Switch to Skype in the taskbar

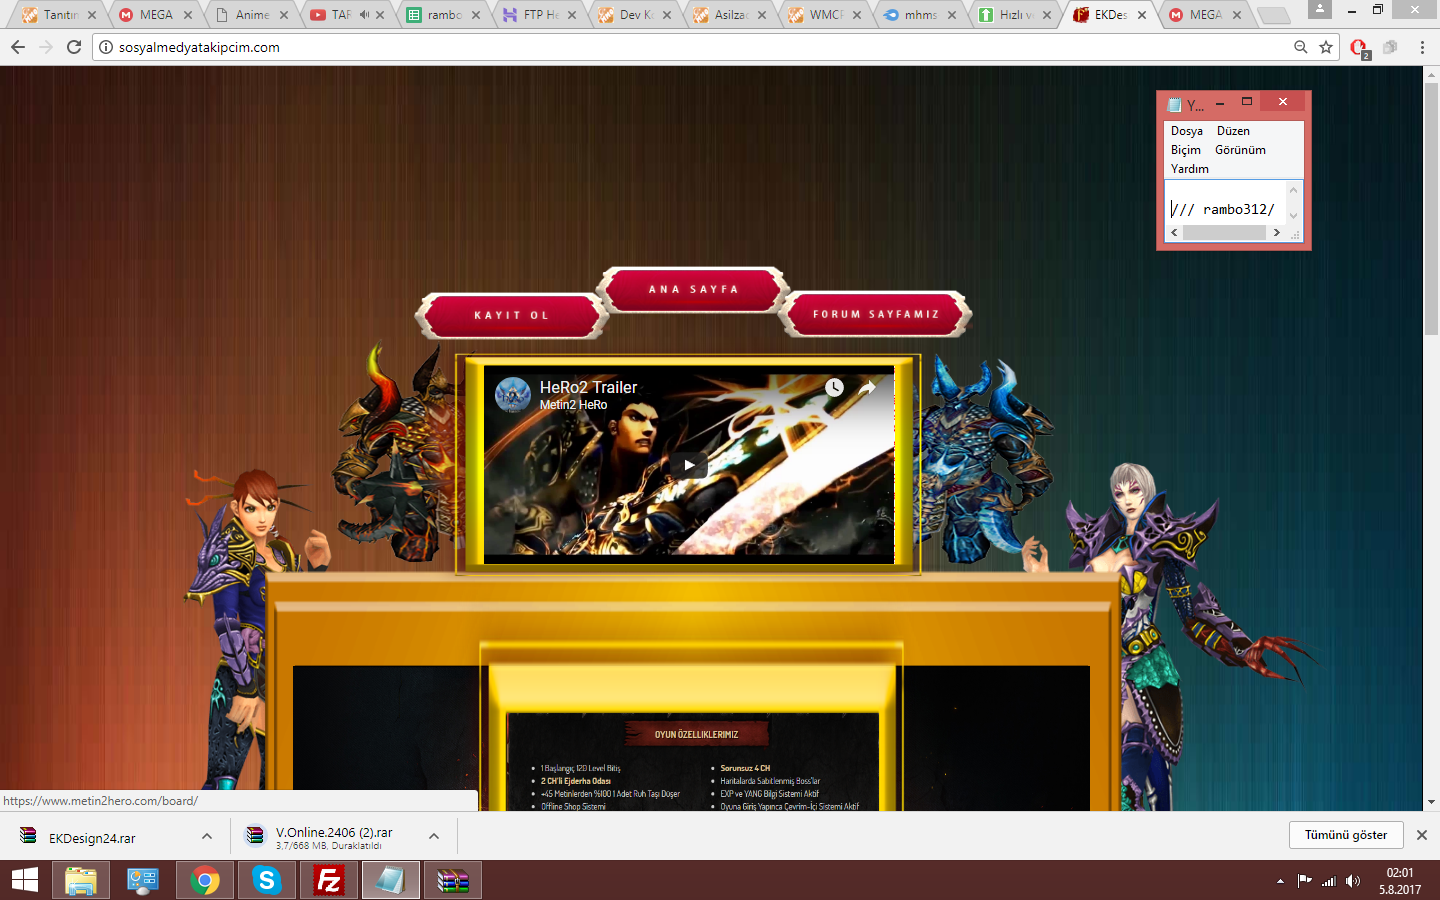[x=266, y=880]
